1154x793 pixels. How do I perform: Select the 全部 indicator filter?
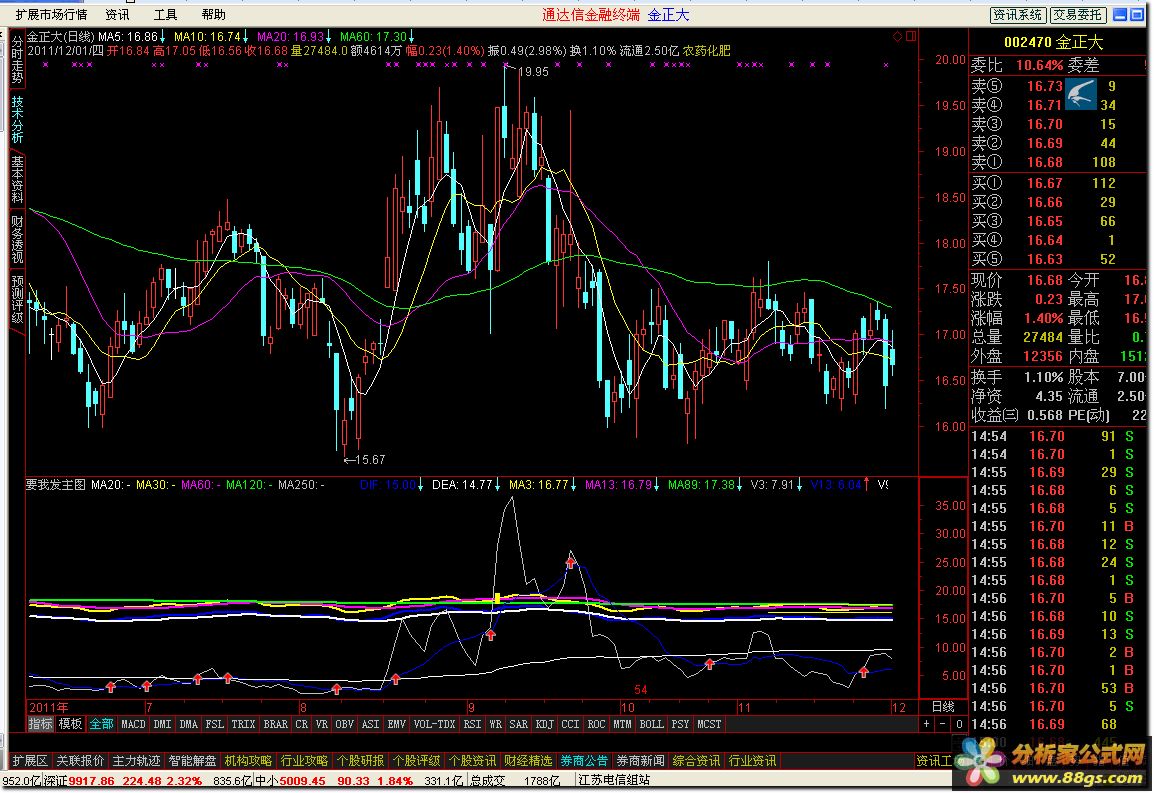point(102,725)
